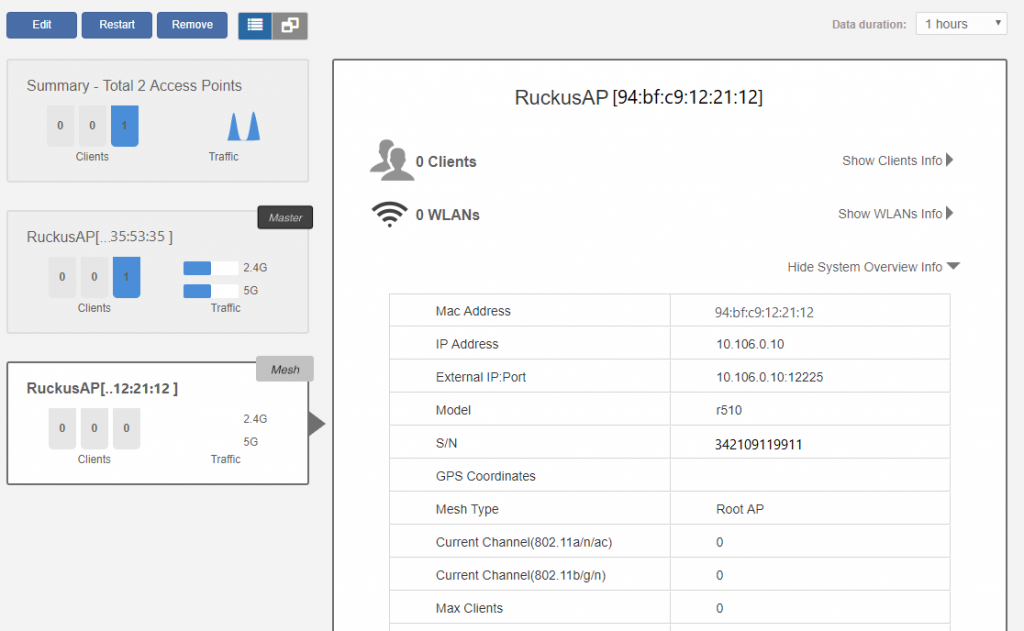The height and width of the screenshot is (631, 1024).
Task: Click the clients people icon
Action: click(391, 161)
